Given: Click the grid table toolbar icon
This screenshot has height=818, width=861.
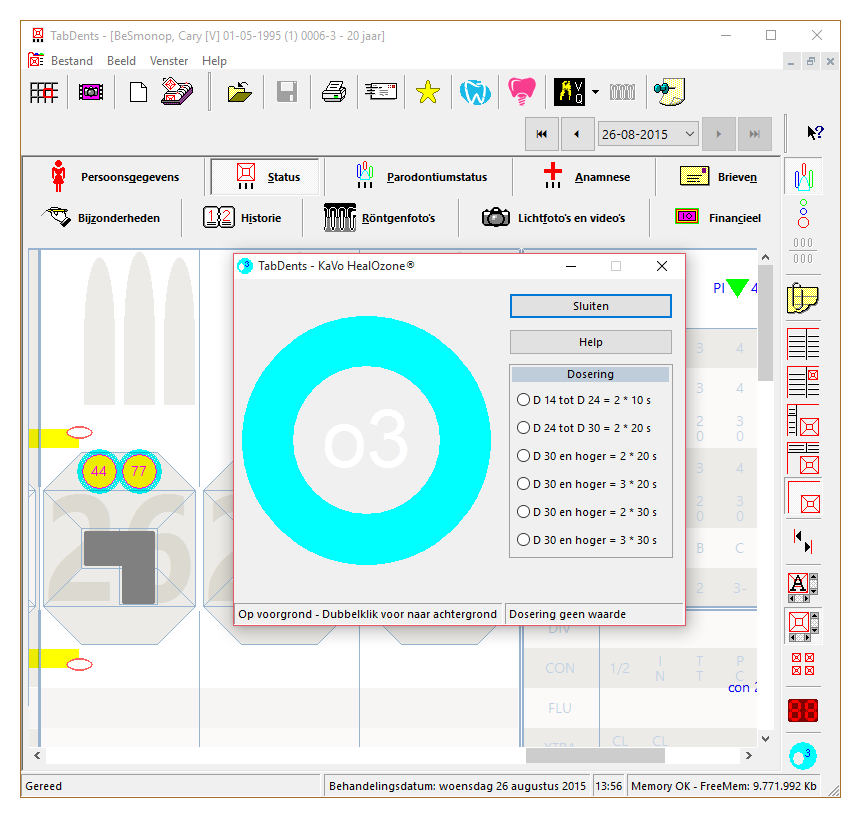Looking at the screenshot, I should [44, 92].
